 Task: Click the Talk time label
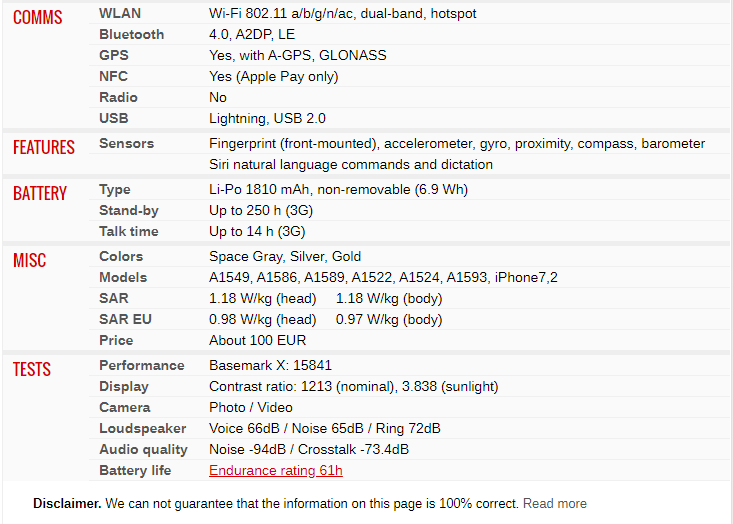[129, 232]
